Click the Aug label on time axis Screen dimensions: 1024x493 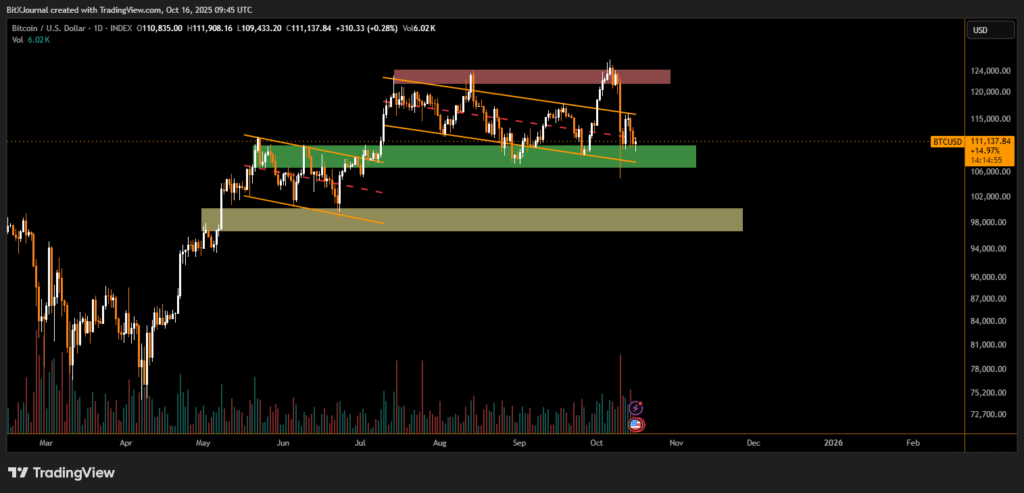click(441, 441)
